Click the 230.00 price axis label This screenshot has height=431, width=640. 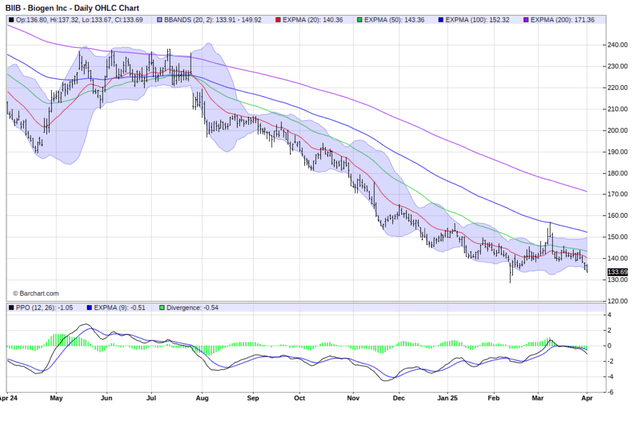618,66
